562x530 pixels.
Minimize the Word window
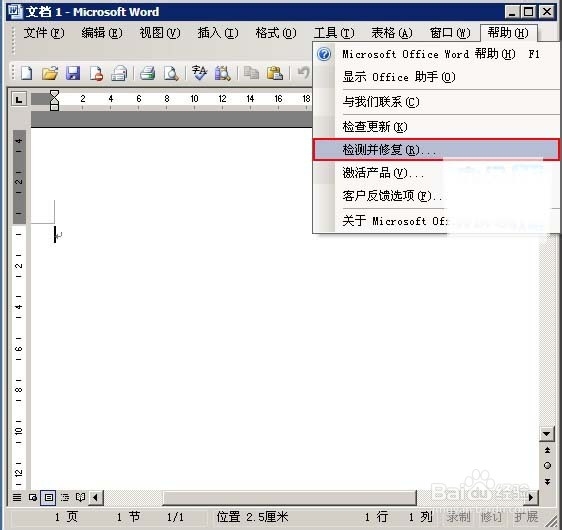(x=512, y=12)
